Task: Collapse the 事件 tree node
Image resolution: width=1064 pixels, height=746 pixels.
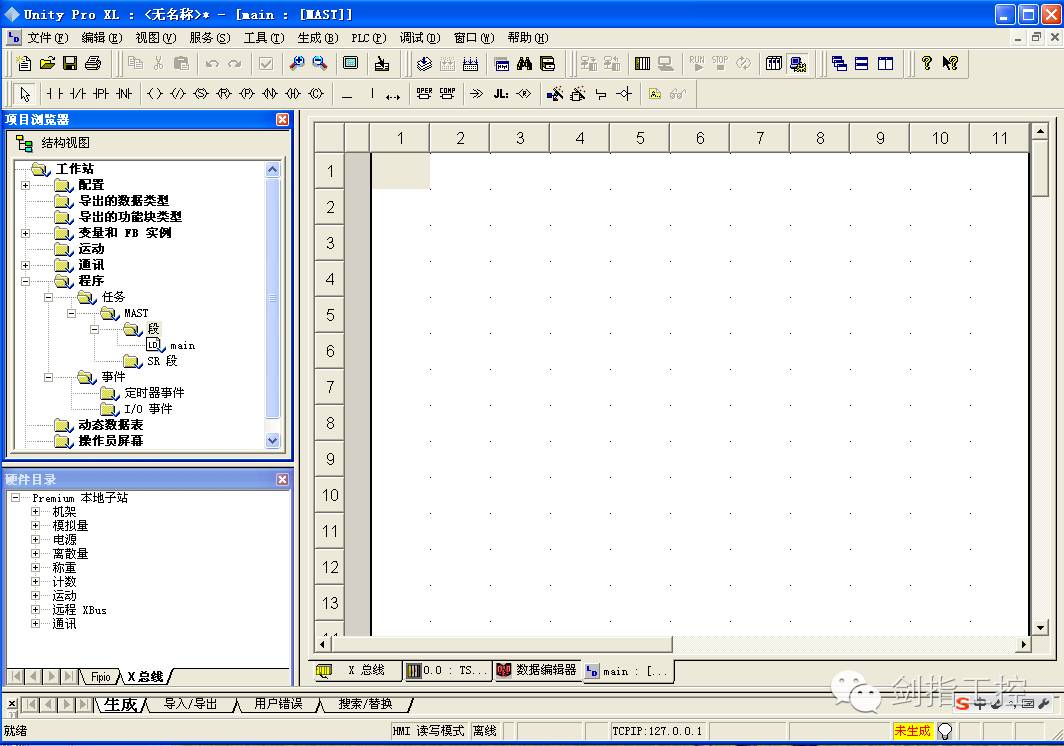Action: (x=48, y=377)
